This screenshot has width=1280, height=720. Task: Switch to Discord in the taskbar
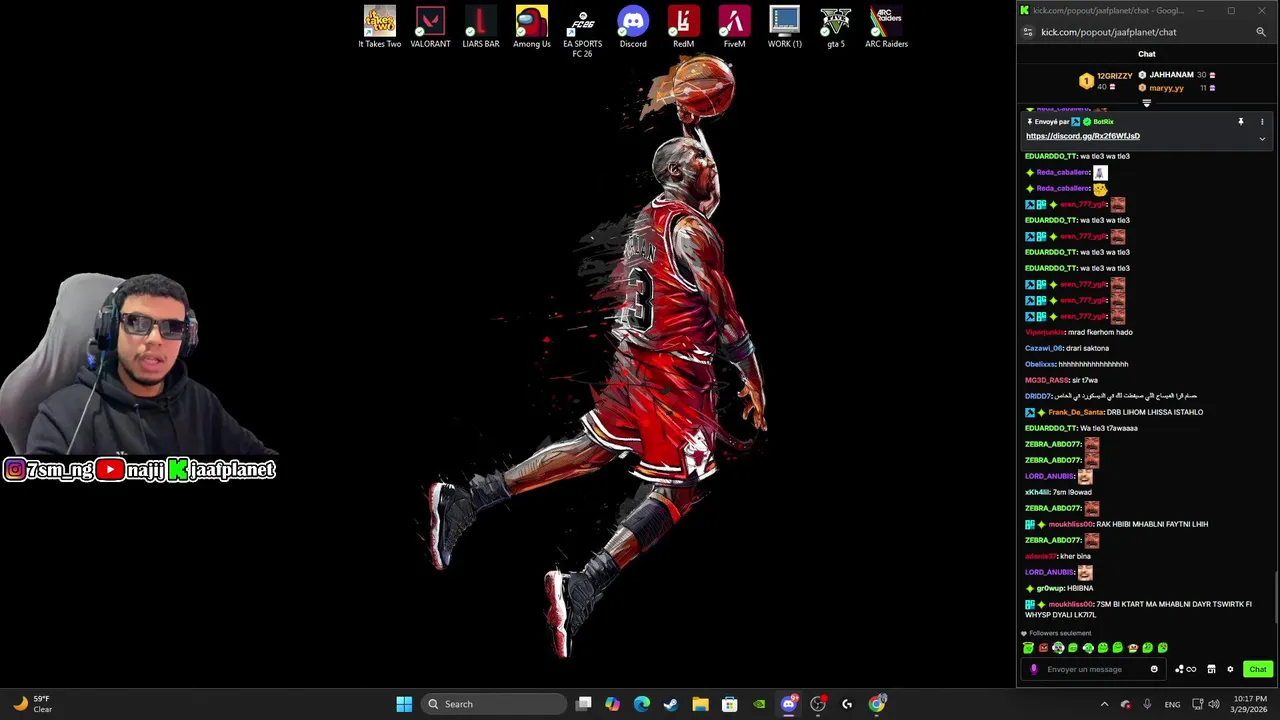[x=788, y=704]
